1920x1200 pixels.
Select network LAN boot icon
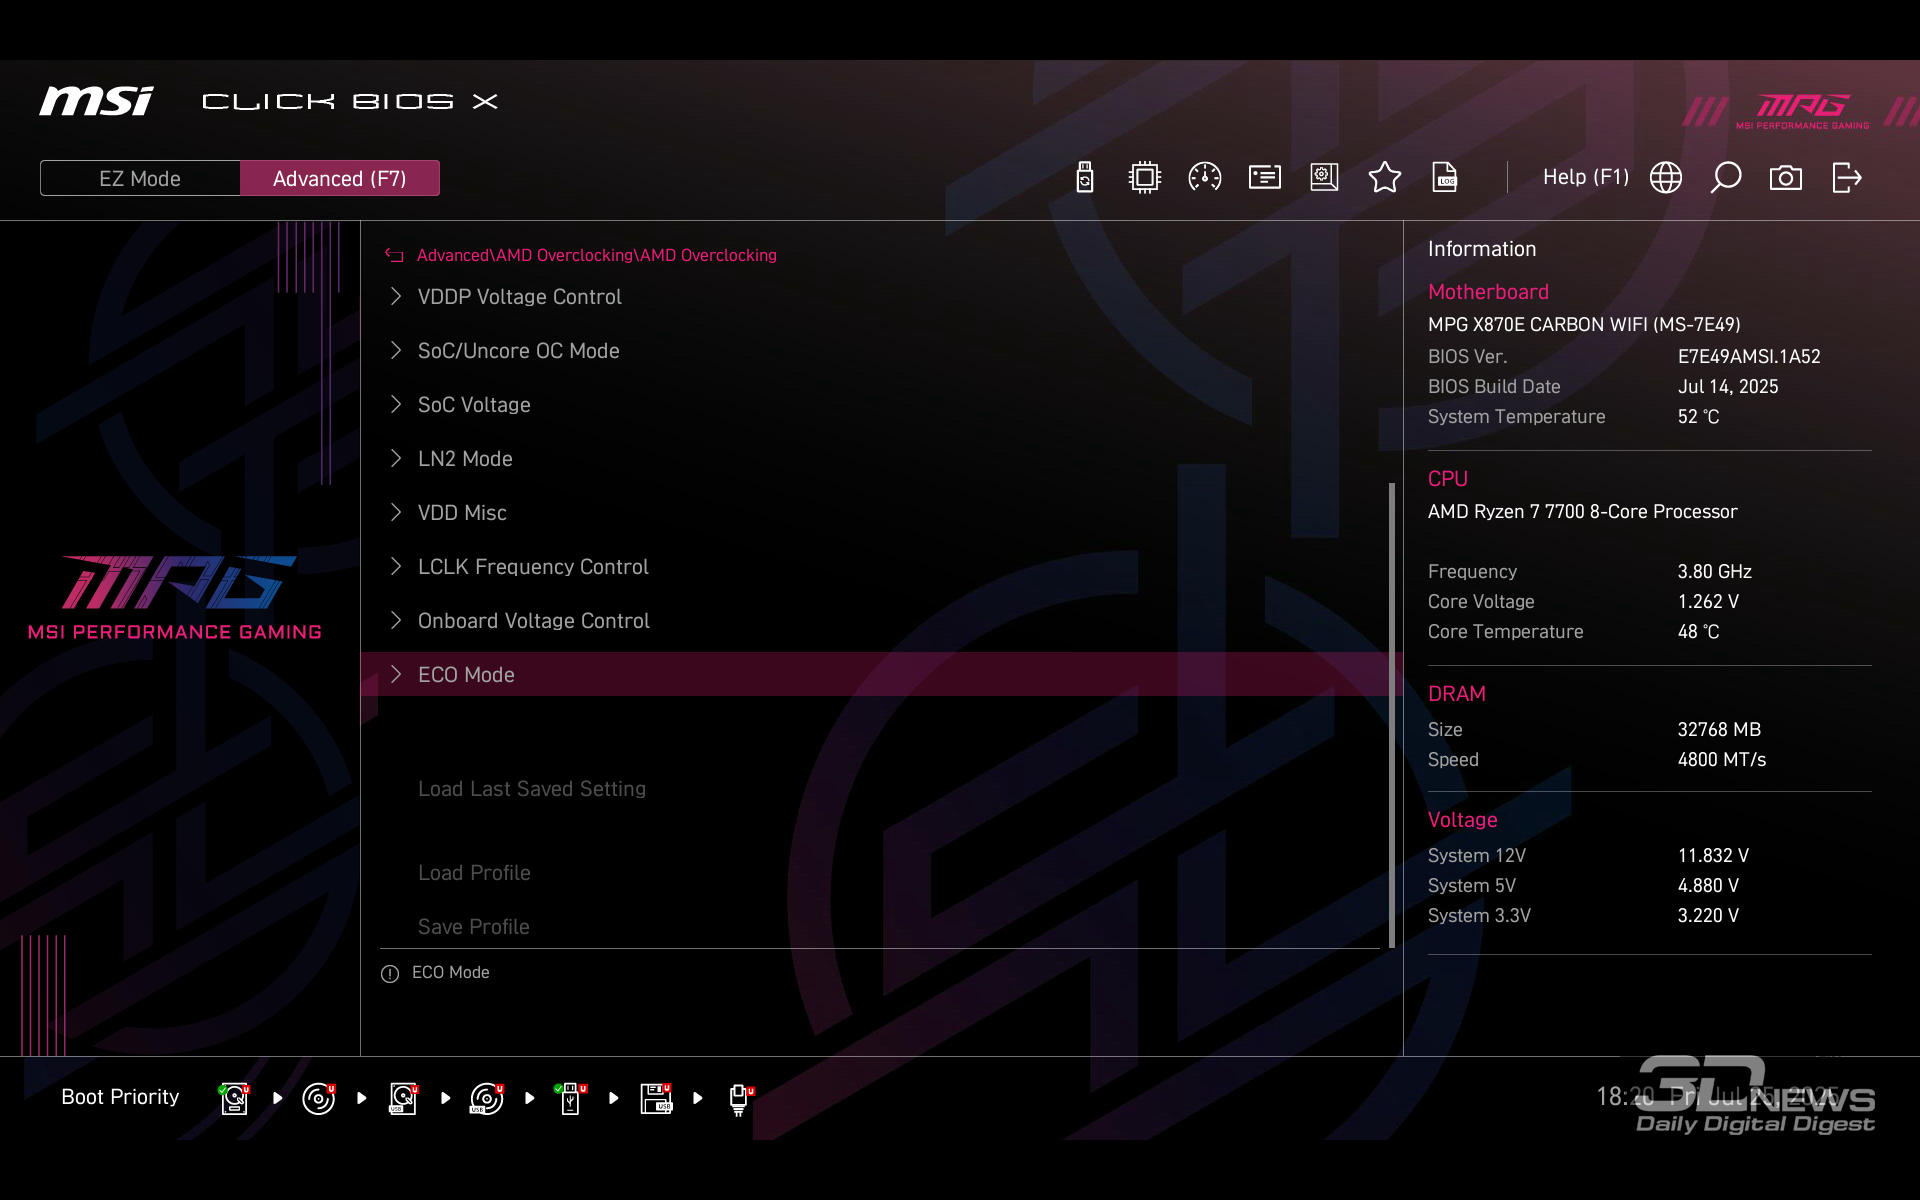tap(740, 1099)
